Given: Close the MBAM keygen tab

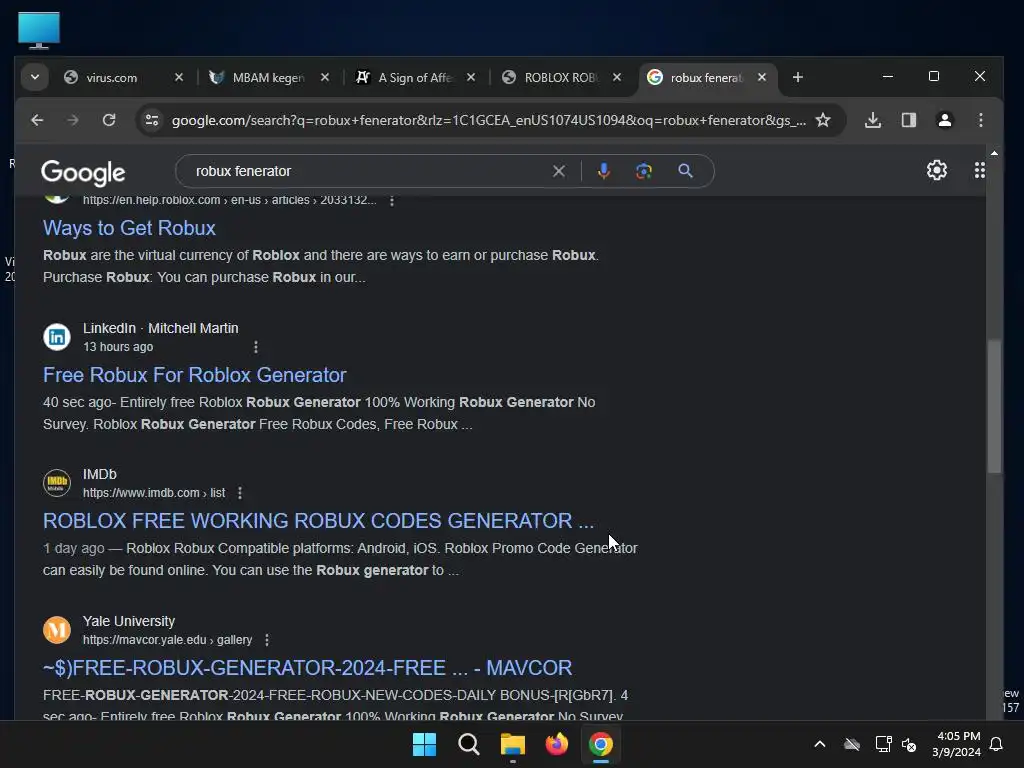Looking at the screenshot, I should (325, 77).
